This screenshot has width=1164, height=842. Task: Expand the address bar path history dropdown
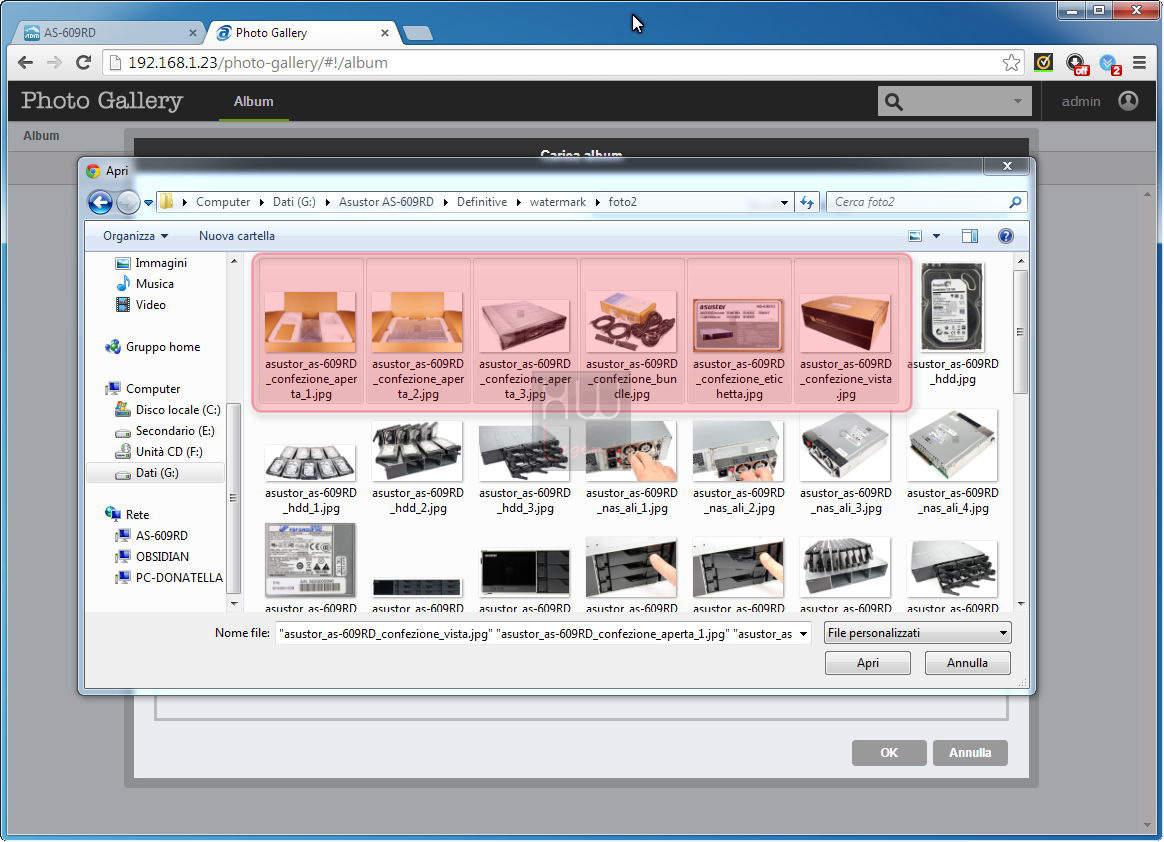(x=784, y=202)
